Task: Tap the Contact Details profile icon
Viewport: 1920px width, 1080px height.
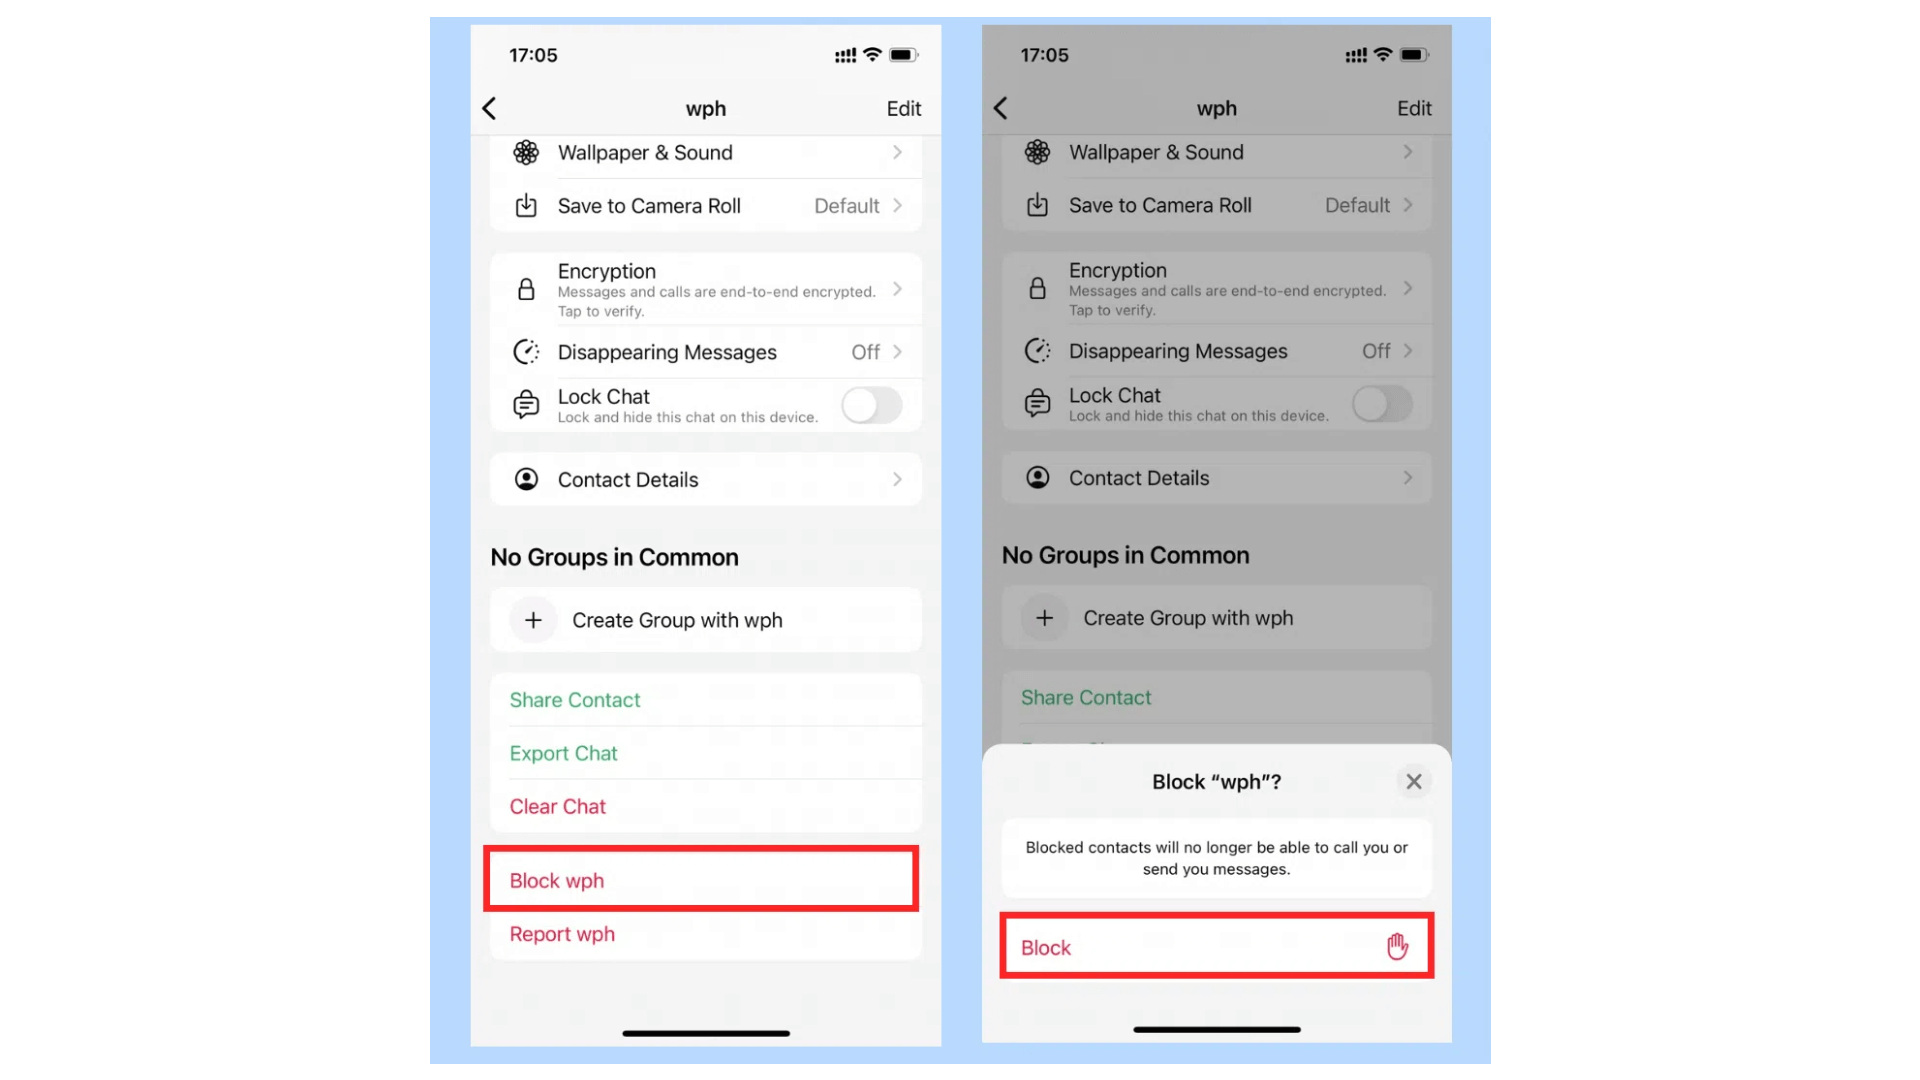Action: tap(527, 477)
